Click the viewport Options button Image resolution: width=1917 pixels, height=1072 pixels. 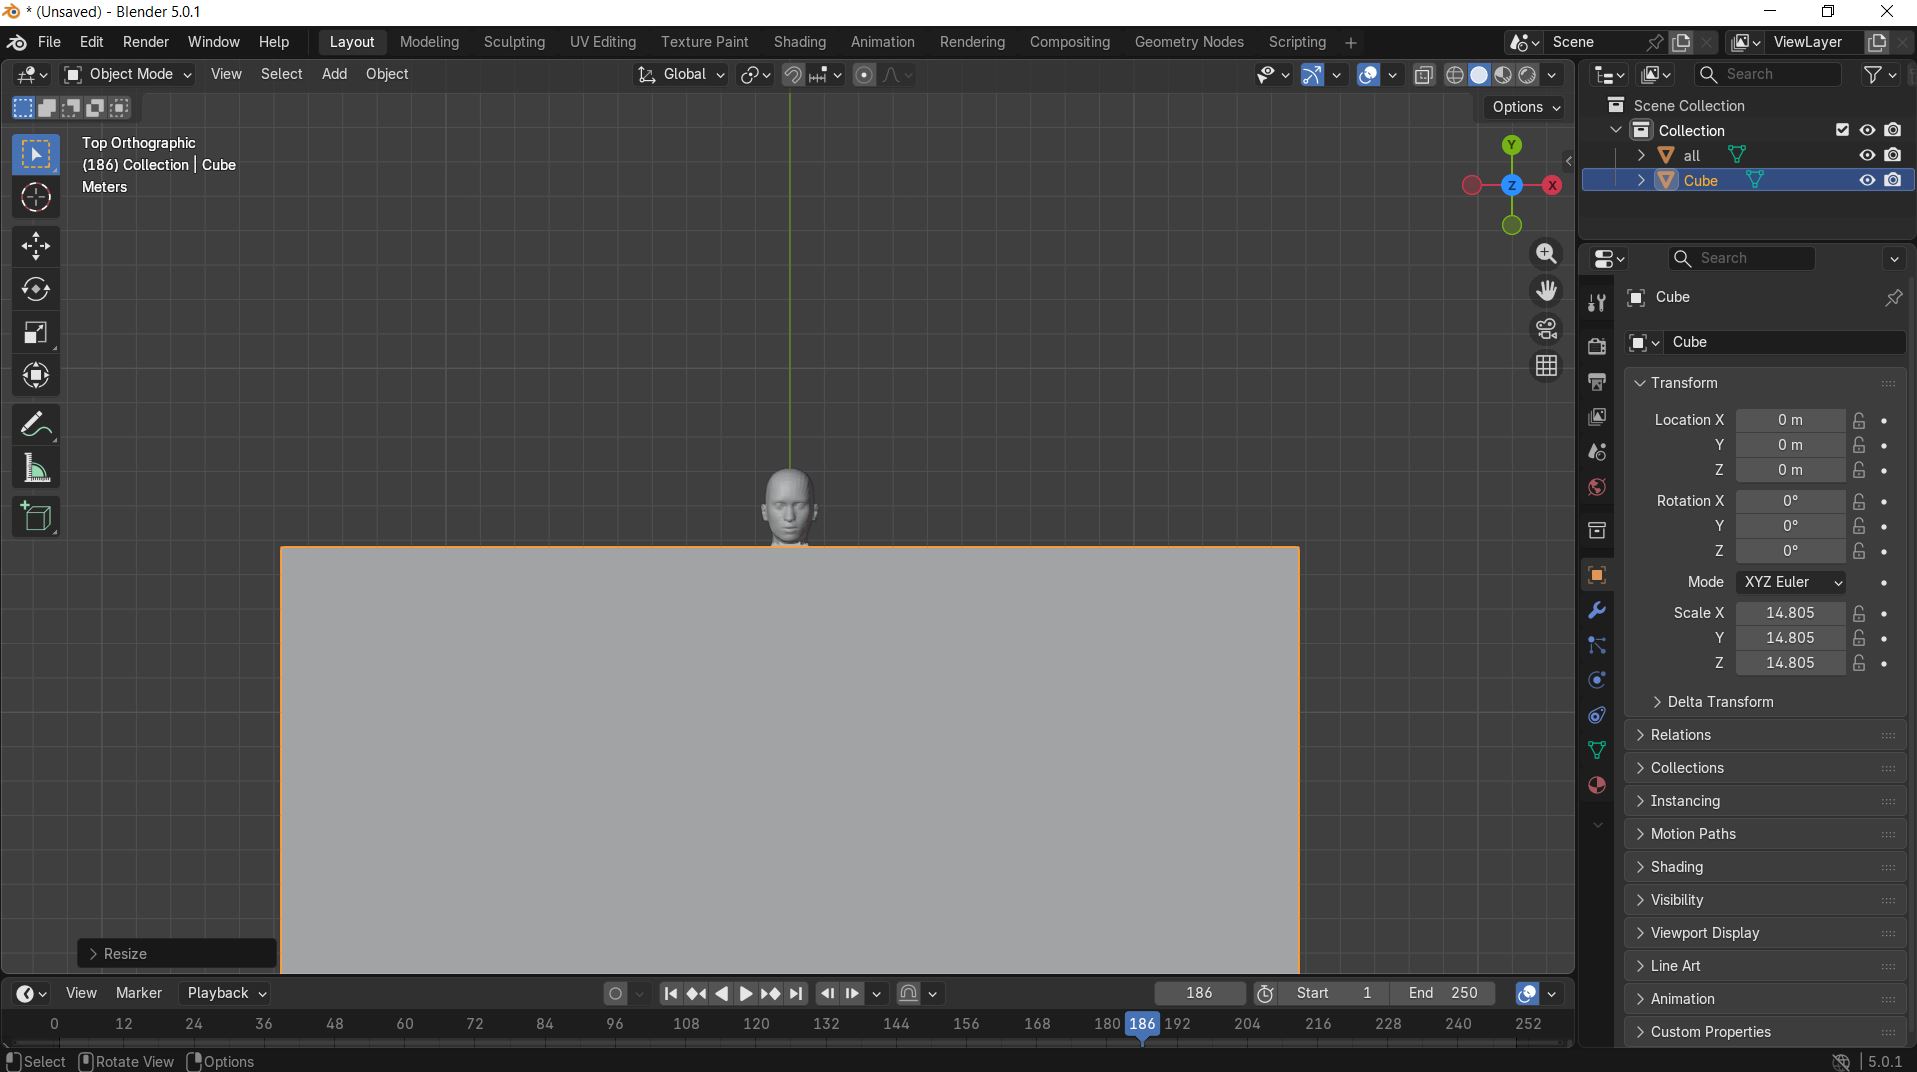click(1525, 107)
